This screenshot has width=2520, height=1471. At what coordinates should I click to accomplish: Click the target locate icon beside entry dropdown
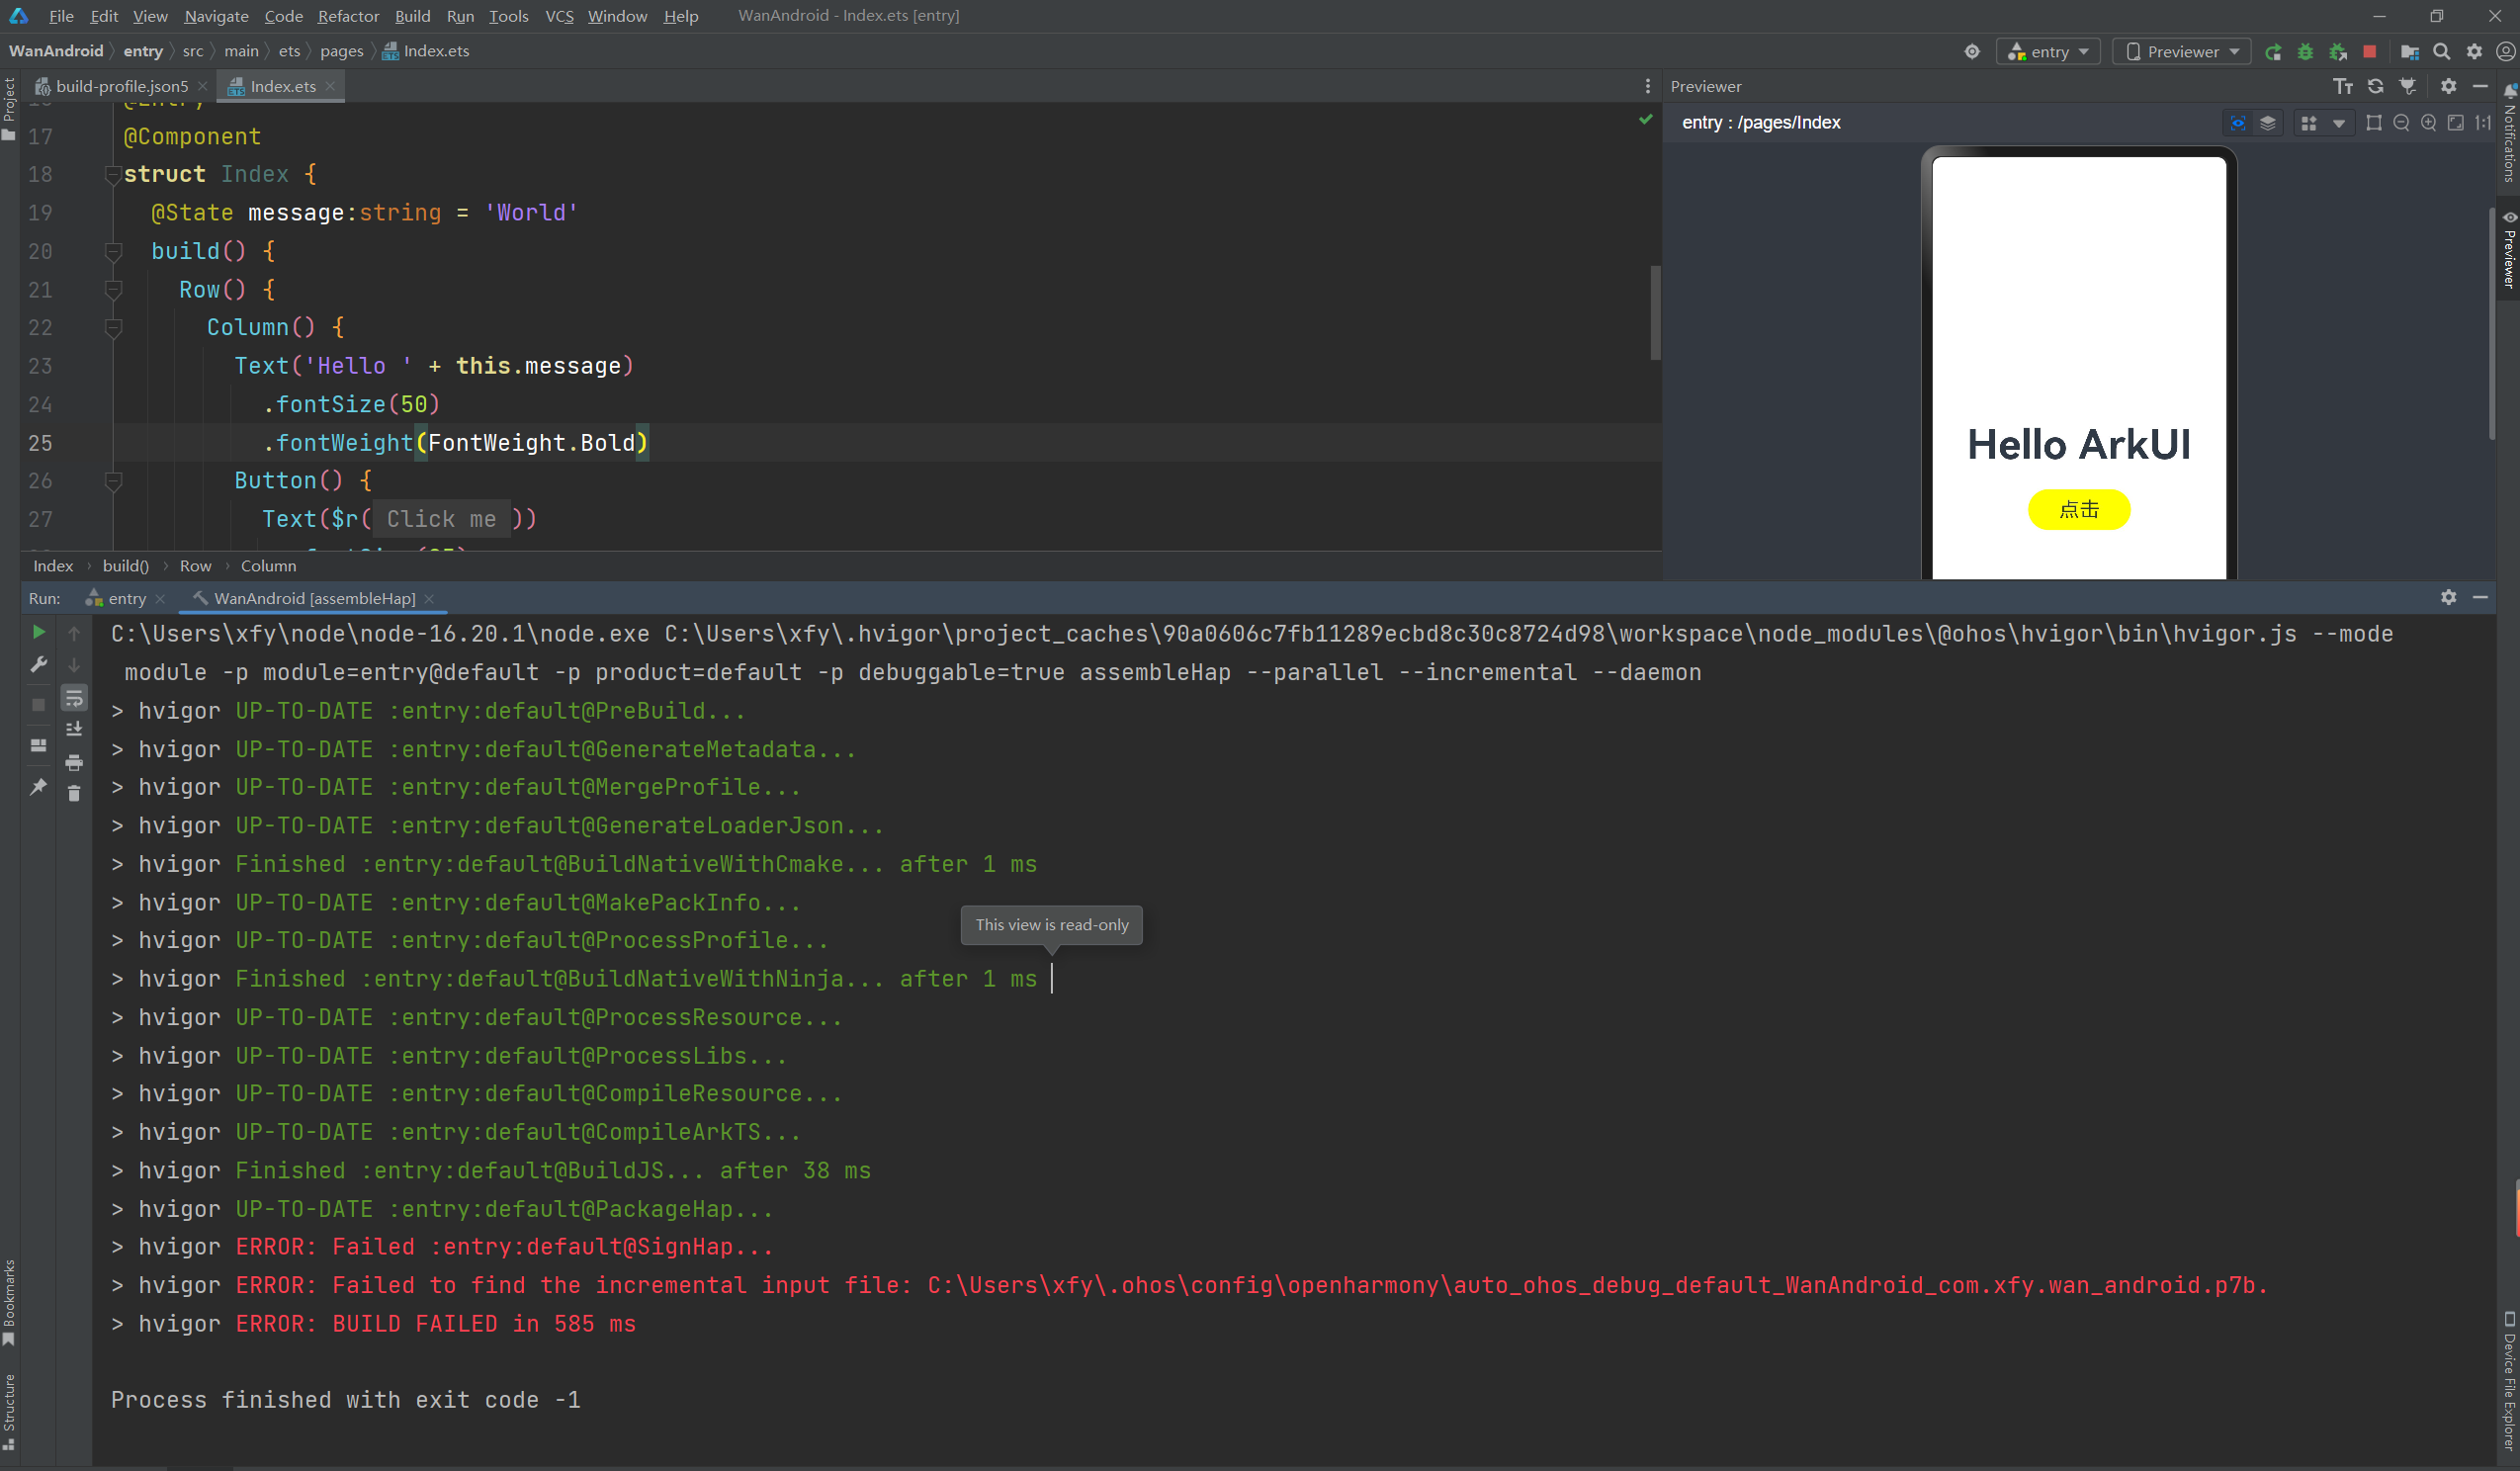pos(1972,51)
